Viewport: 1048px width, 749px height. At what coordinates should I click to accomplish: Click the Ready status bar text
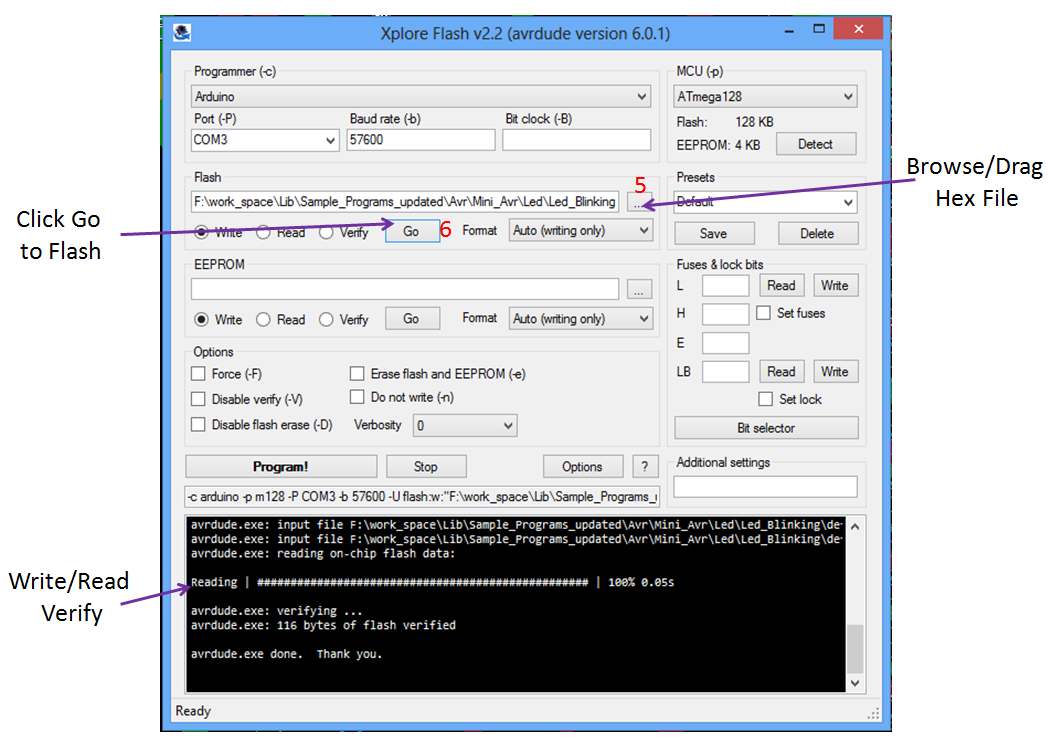pos(193,711)
